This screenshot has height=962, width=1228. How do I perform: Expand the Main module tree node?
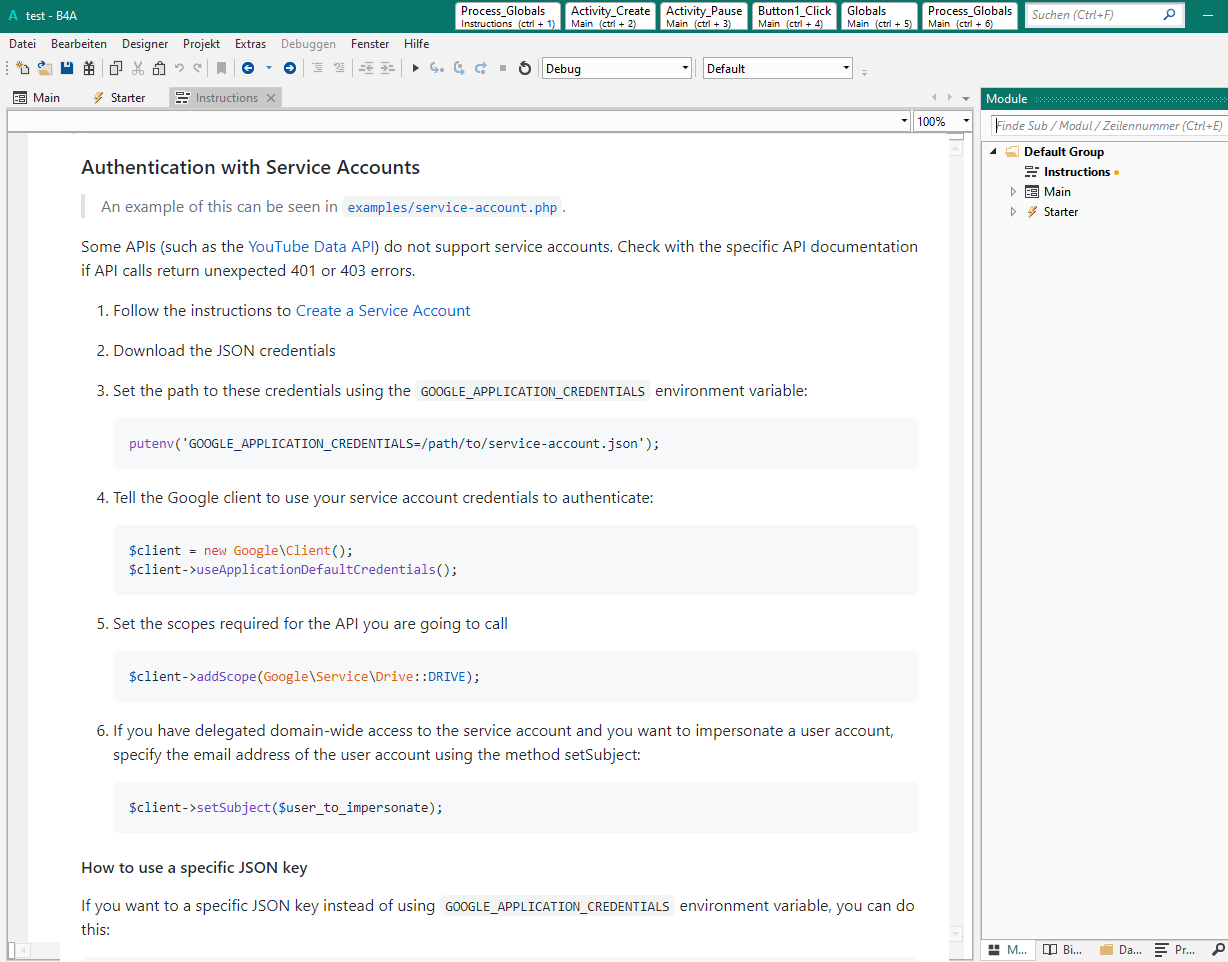pyautogui.click(x=1013, y=192)
